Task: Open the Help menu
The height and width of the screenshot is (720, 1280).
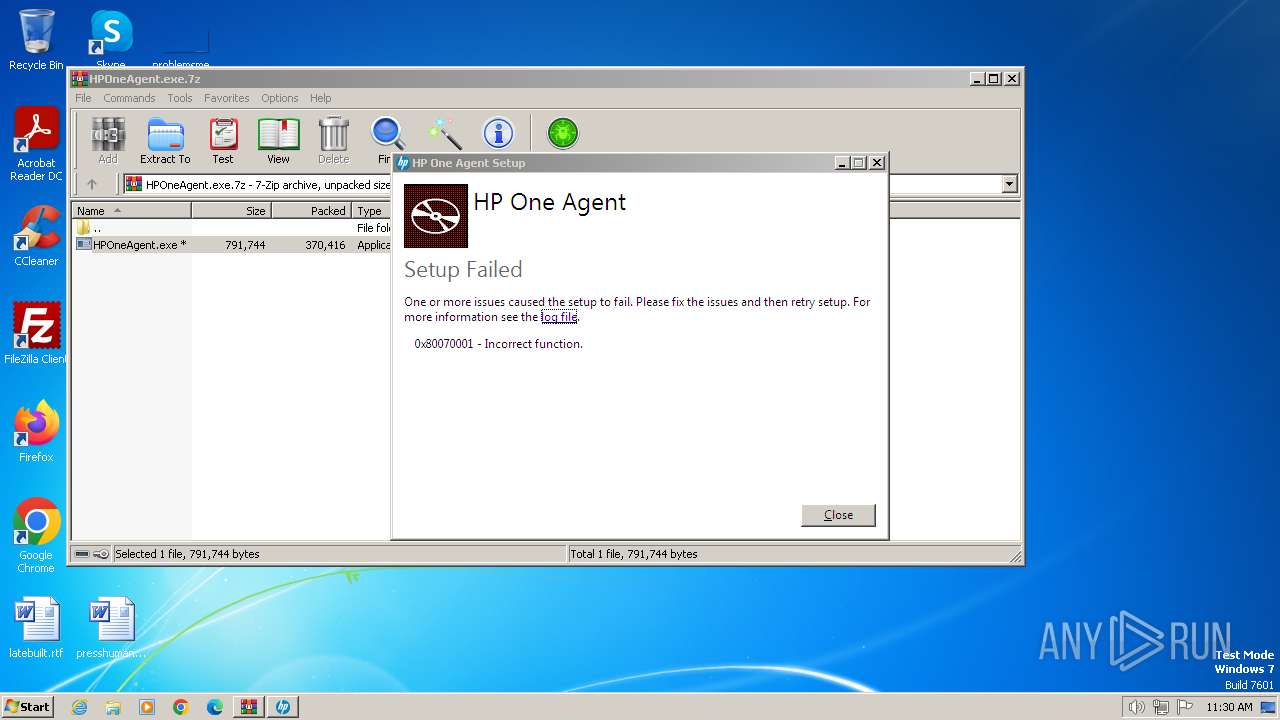Action: click(x=320, y=98)
